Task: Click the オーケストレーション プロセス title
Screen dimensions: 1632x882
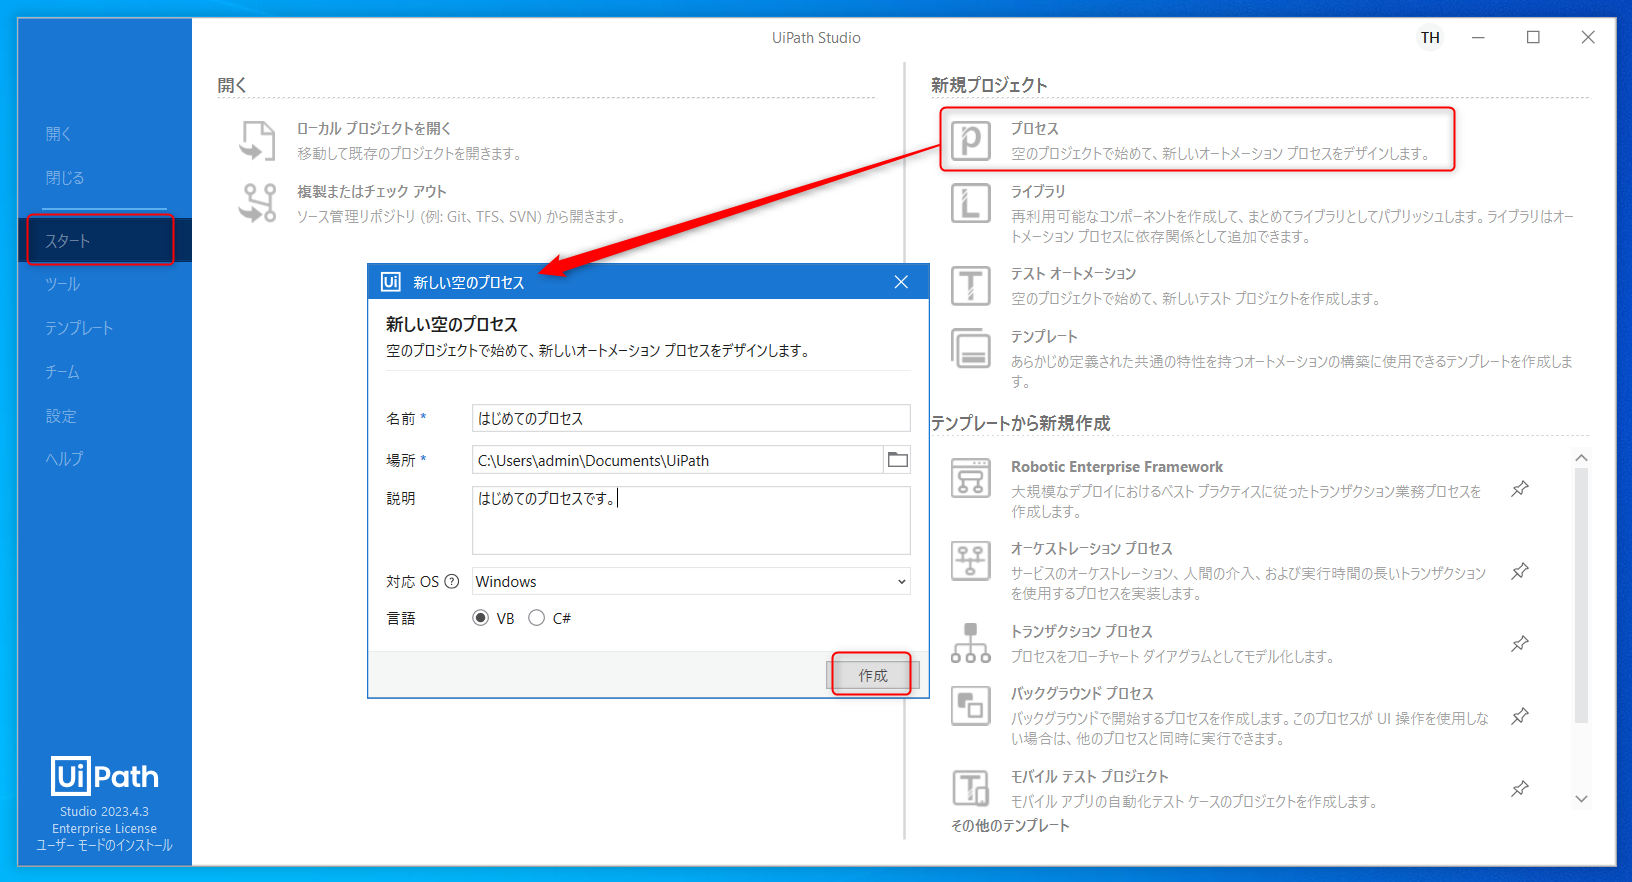Action: [x=1091, y=548]
